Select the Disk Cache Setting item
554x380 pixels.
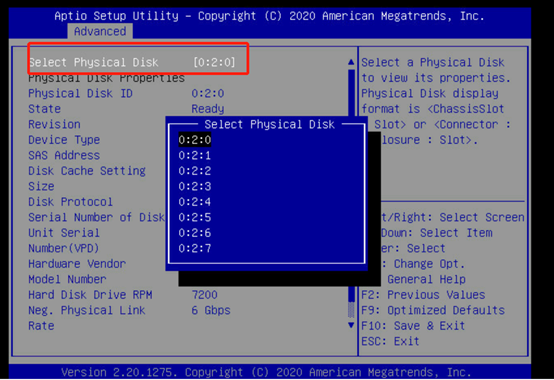click(87, 171)
